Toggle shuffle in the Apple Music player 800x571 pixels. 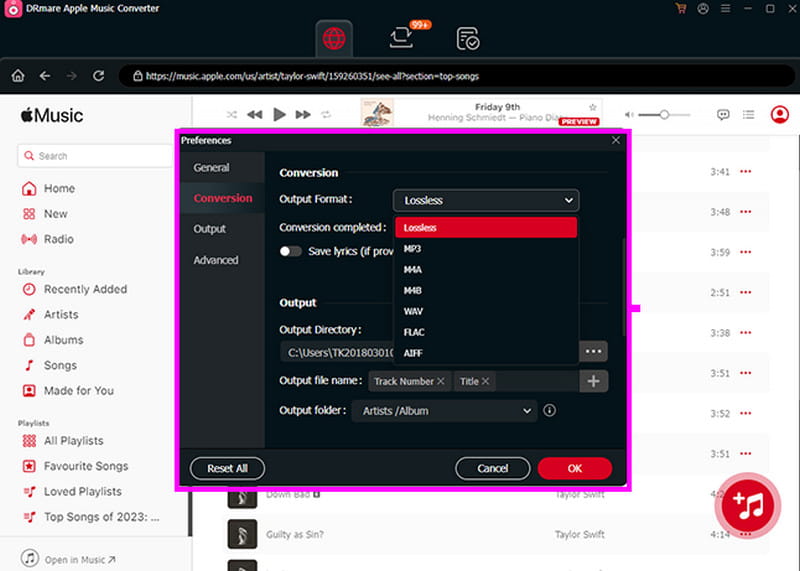[232, 114]
